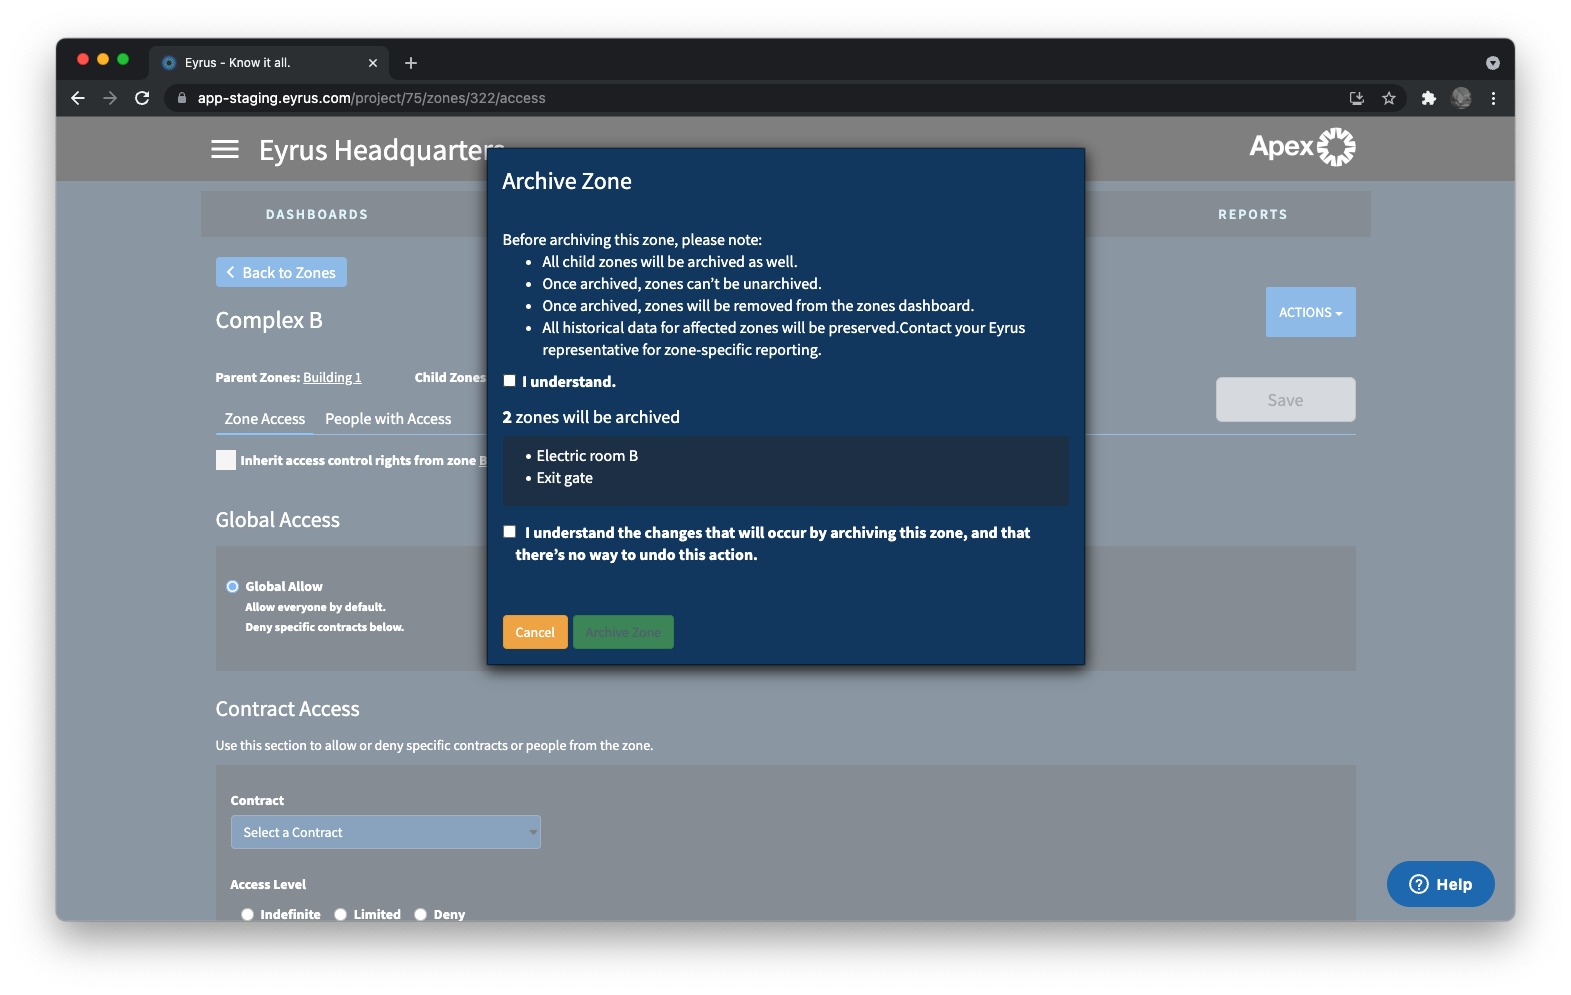Click the Back to Zones button
1571x995 pixels.
pos(281,272)
